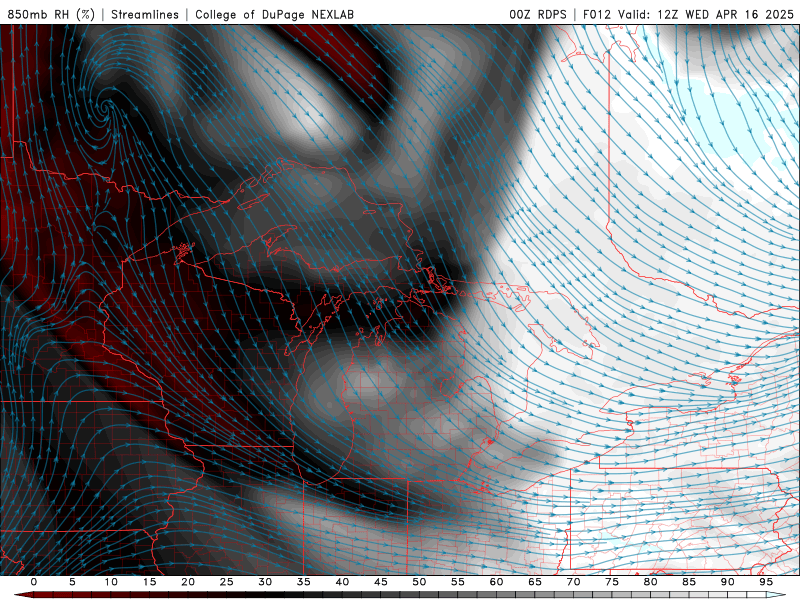The image size is (800, 600).
Task: Click the '850mb RH (%)' title text
Action: tap(51, 14)
